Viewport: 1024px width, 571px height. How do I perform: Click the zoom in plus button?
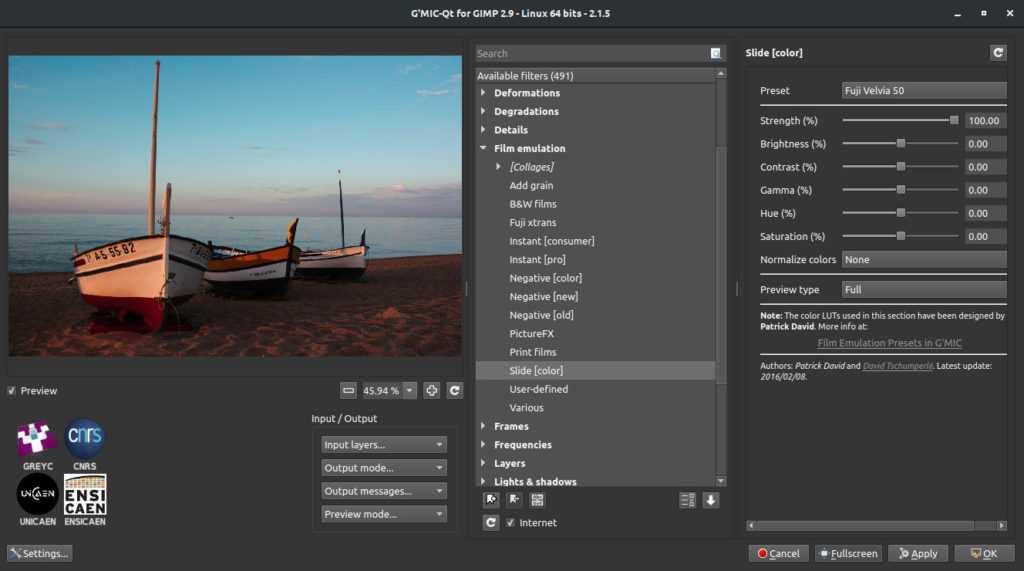pos(432,390)
